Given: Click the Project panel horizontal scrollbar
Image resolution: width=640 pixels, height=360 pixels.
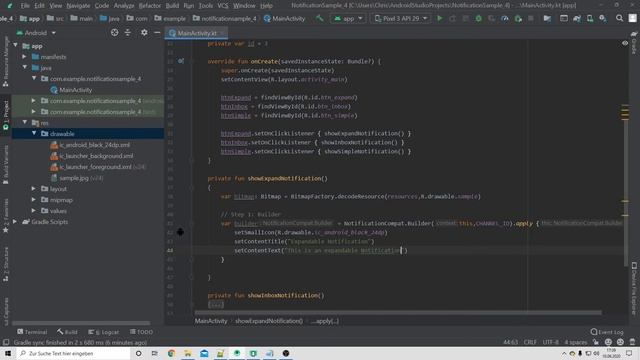Looking at the screenshot, I should pyautogui.click(x=81, y=323).
